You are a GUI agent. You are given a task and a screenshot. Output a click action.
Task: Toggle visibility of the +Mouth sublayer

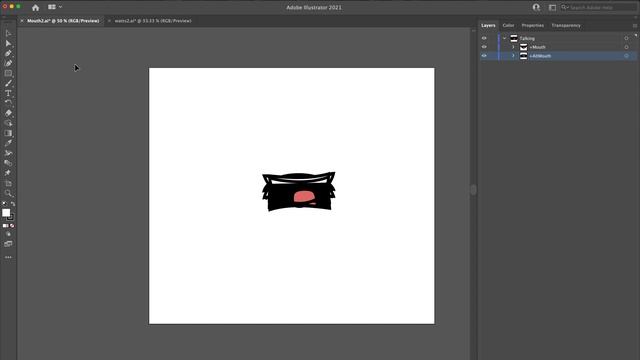click(484, 47)
